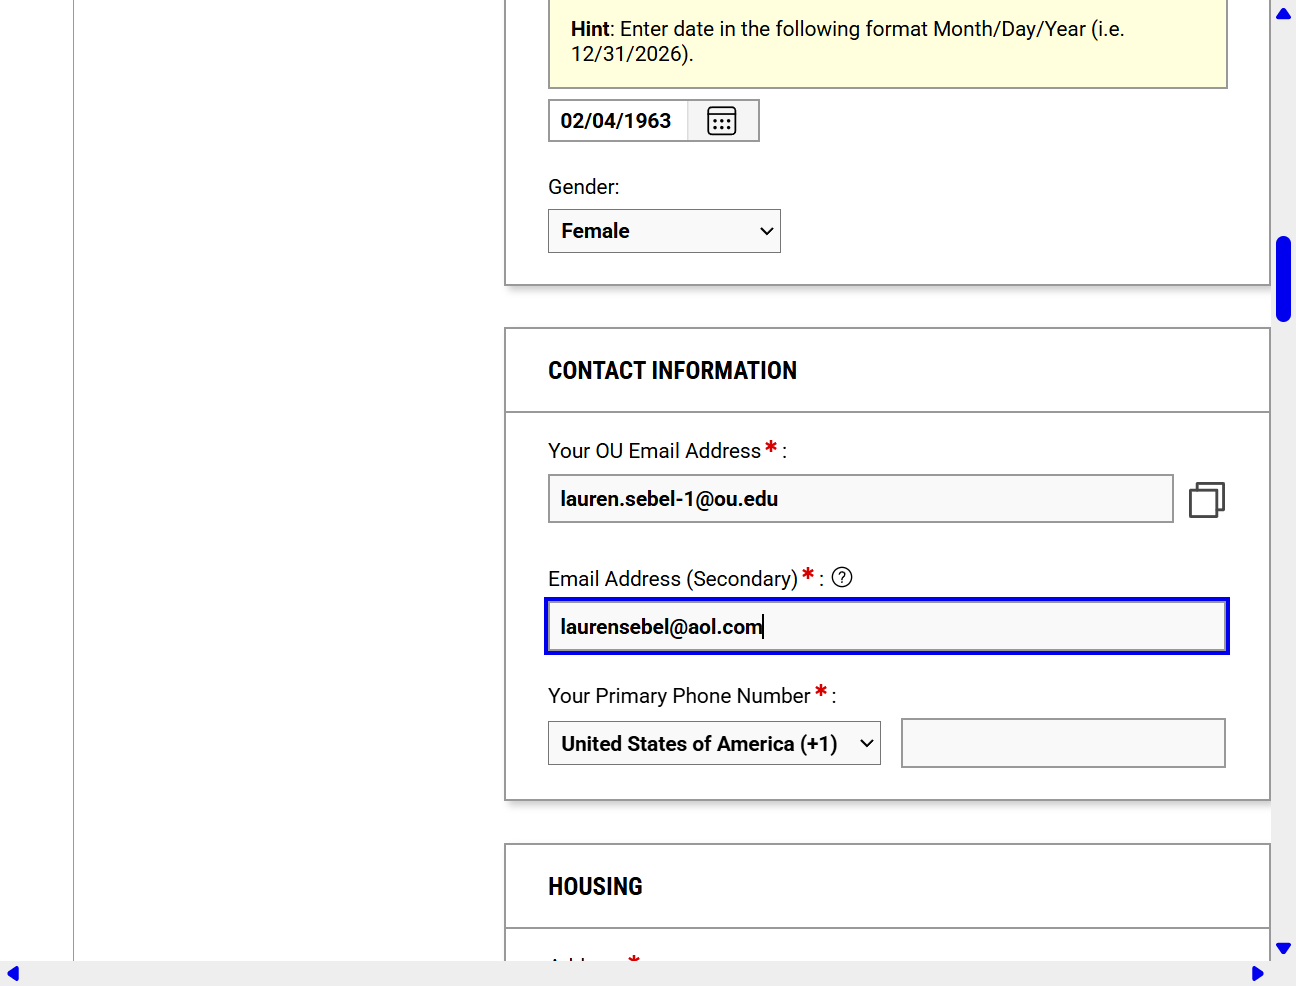Screen dimensions: 1296x986
Task: Click the Your Primary Phone Number label
Action: coord(679,696)
